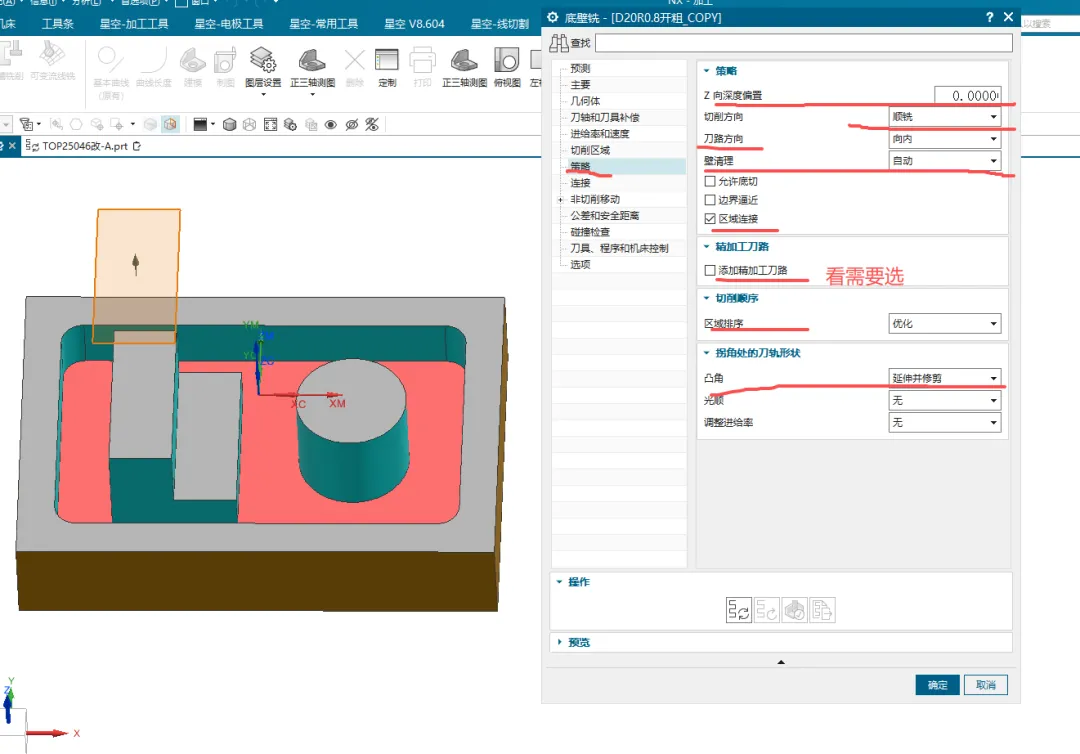Click the 曲线长度 curve length icon

[154, 60]
